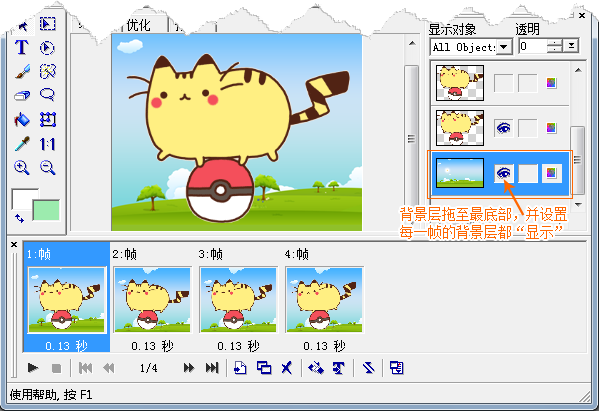This screenshot has height=411, width=599.
Task: Click the Reverse Frame Order icon
Action: pos(368,368)
